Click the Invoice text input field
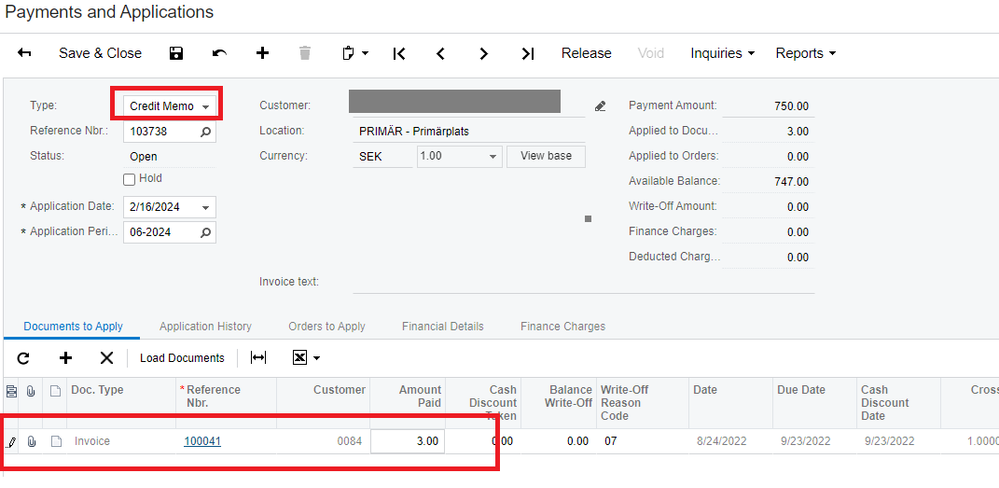 pos(584,282)
